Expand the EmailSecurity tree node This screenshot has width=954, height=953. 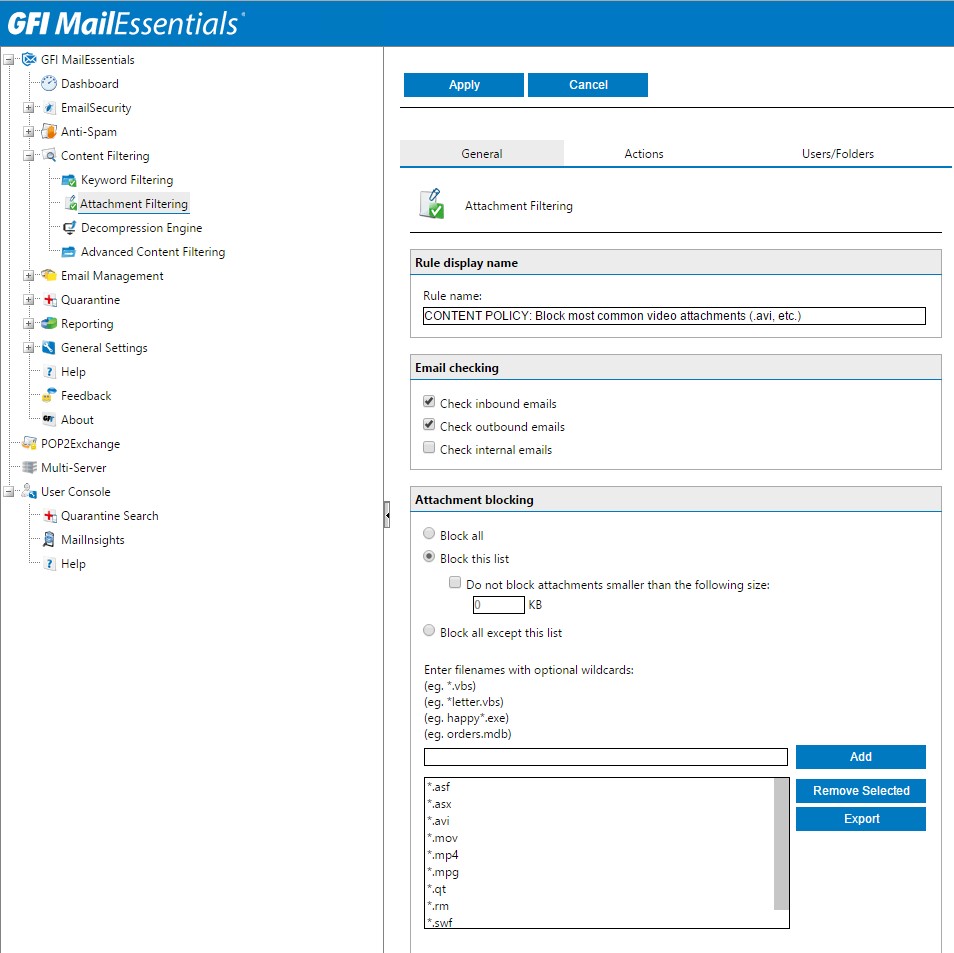click(x=29, y=108)
